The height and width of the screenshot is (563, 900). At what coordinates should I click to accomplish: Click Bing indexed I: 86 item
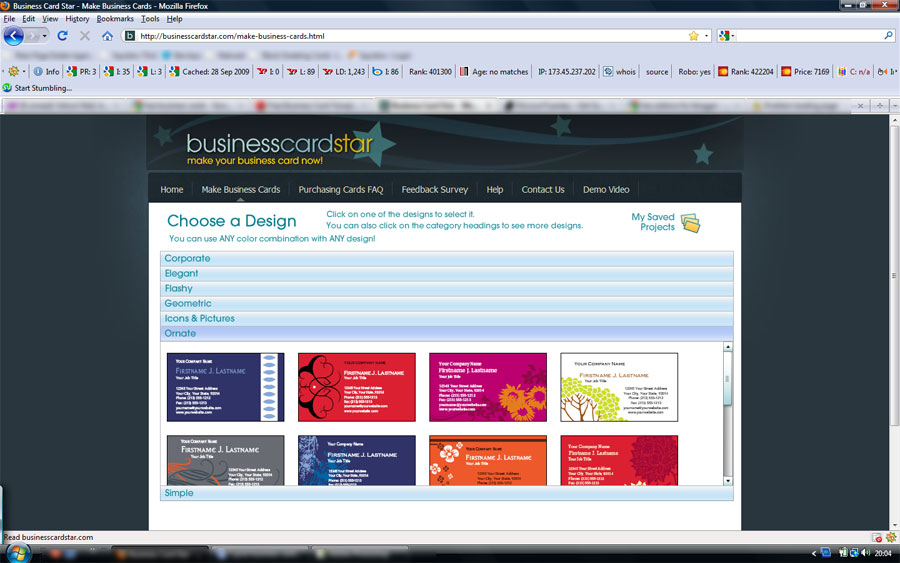(386, 72)
